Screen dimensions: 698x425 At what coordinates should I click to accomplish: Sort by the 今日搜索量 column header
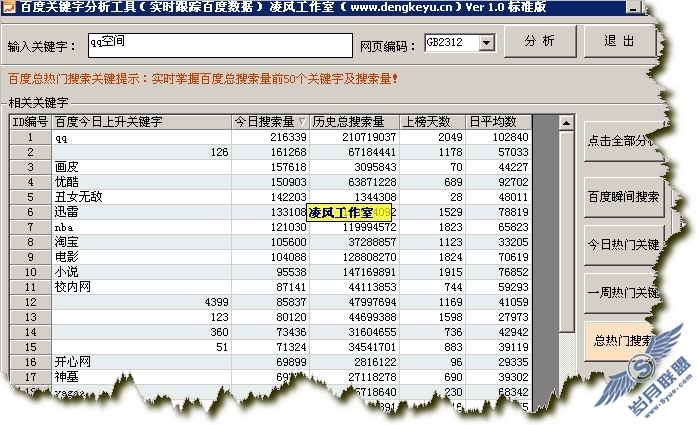point(270,122)
